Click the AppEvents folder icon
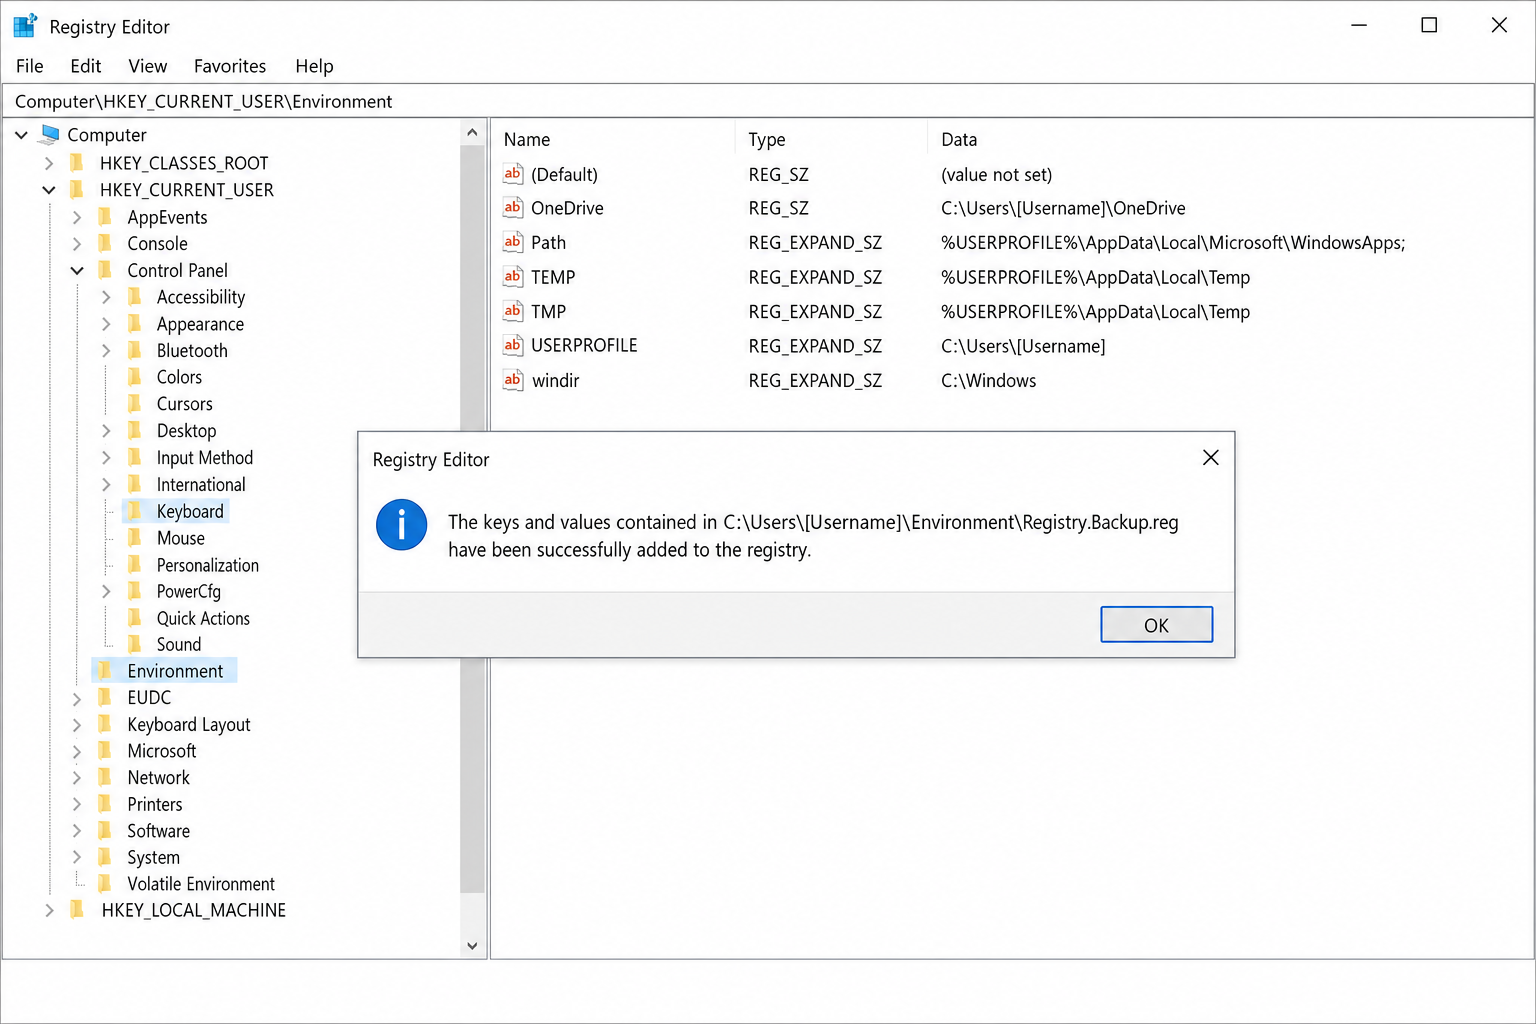This screenshot has width=1536, height=1024. click(x=105, y=217)
